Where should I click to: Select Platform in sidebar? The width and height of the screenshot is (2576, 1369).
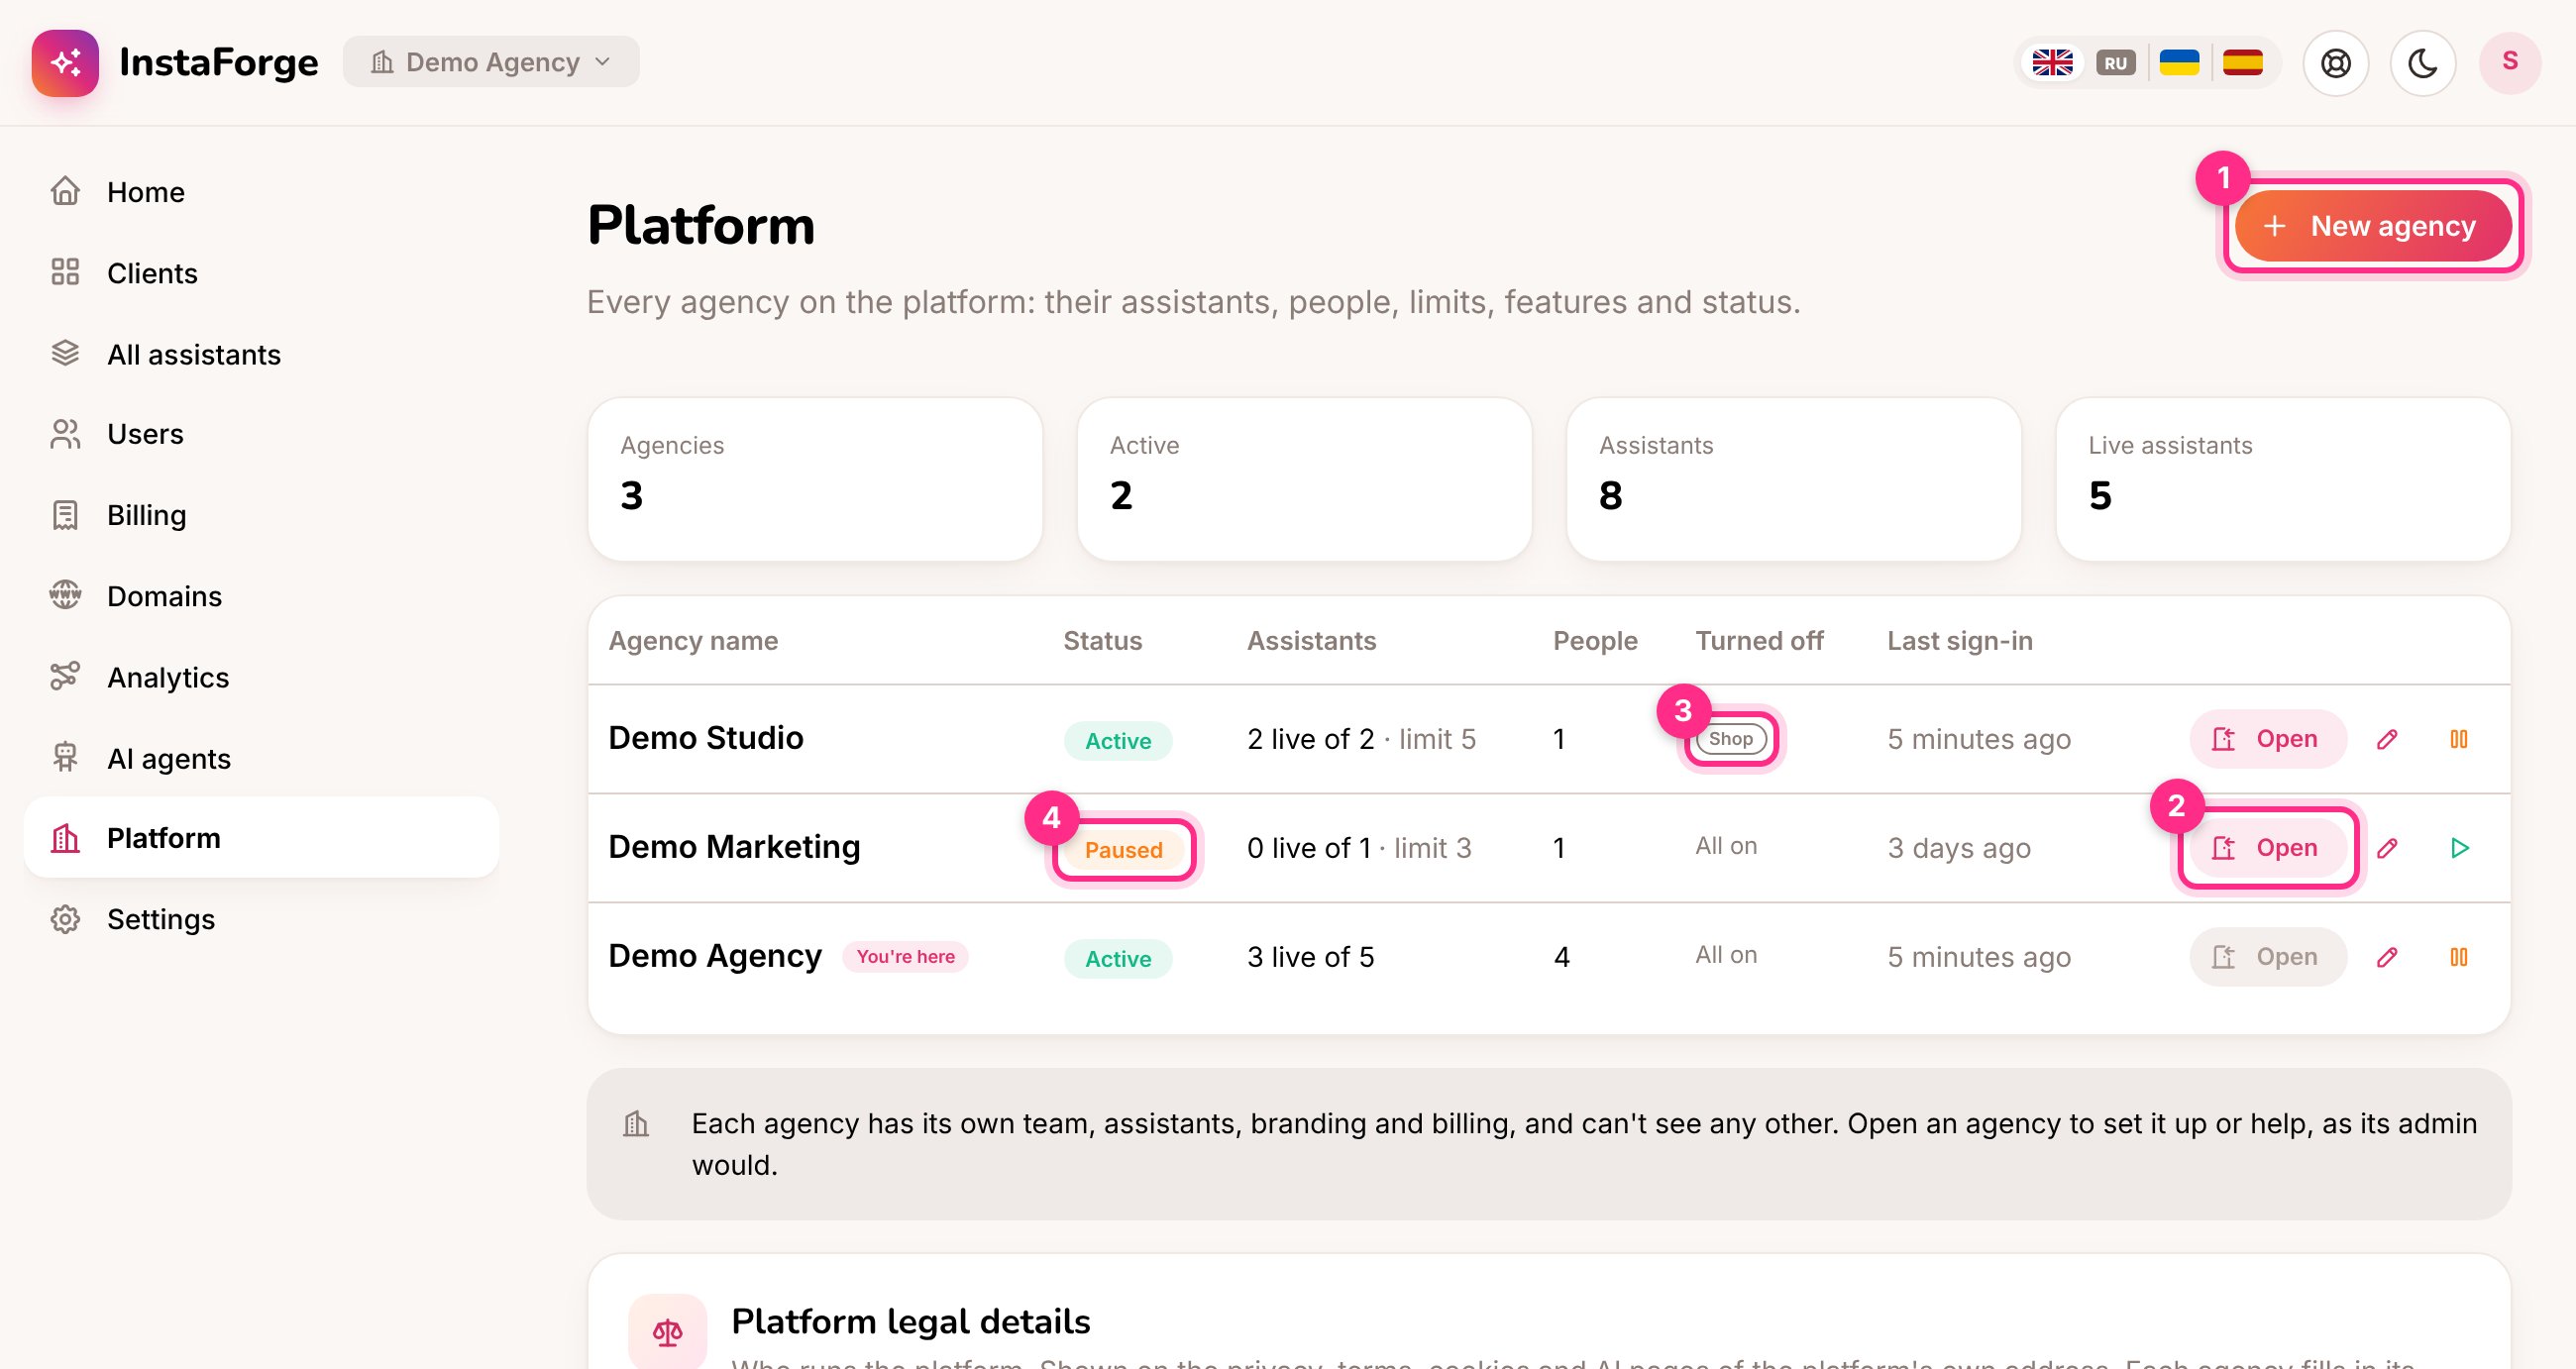coord(261,838)
